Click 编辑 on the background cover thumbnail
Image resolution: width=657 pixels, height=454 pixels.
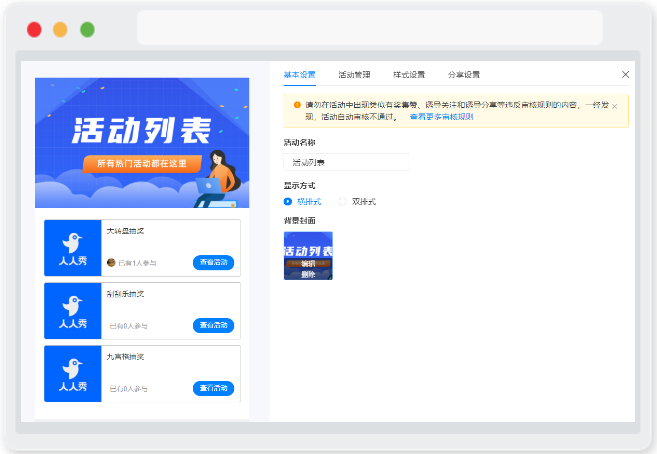coord(308,263)
